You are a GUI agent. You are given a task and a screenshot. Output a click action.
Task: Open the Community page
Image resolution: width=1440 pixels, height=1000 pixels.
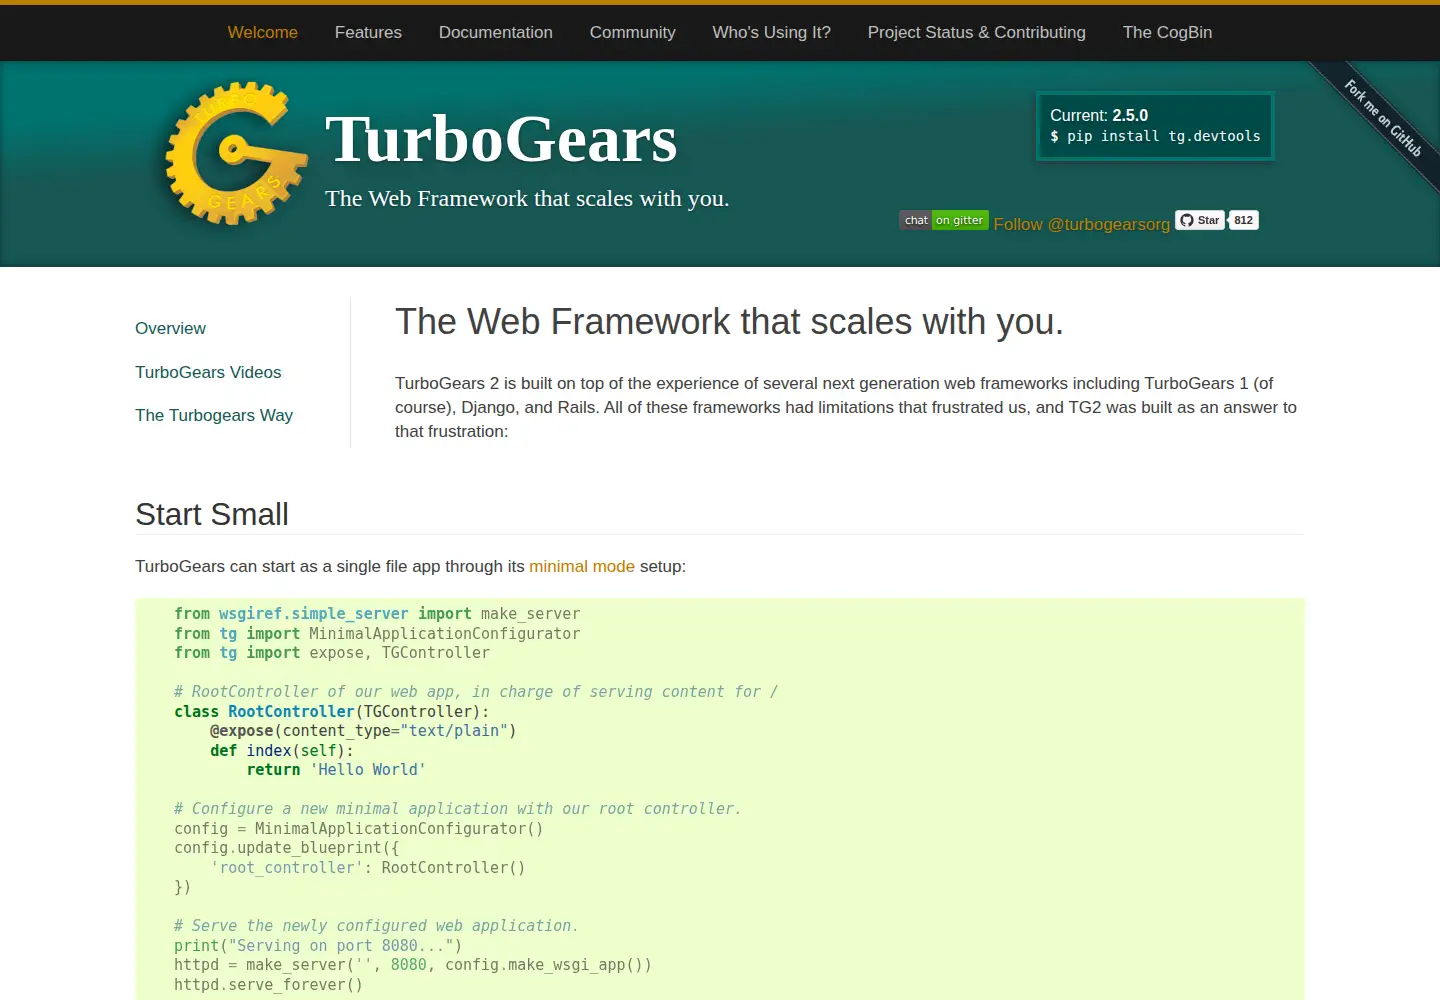pyautogui.click(x=633, y=32)
